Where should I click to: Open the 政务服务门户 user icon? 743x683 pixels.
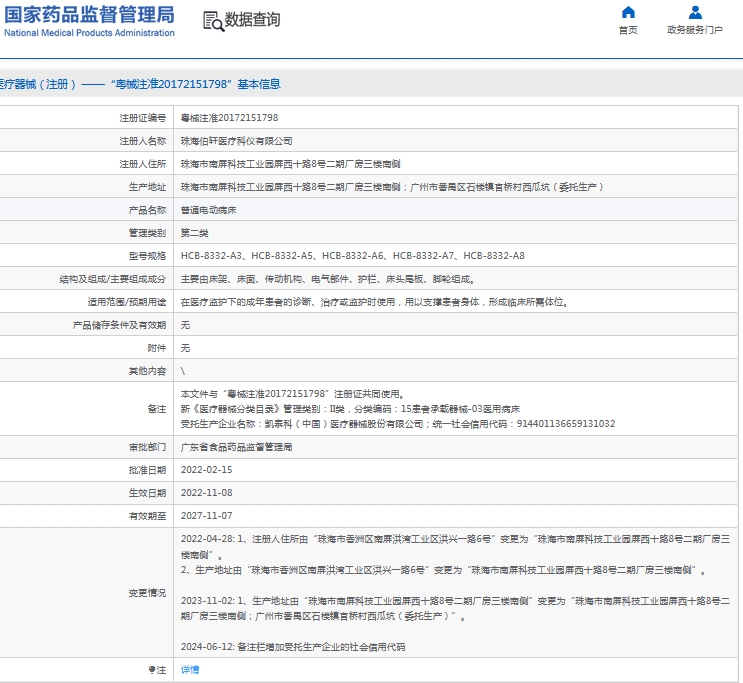click(695, 12)
